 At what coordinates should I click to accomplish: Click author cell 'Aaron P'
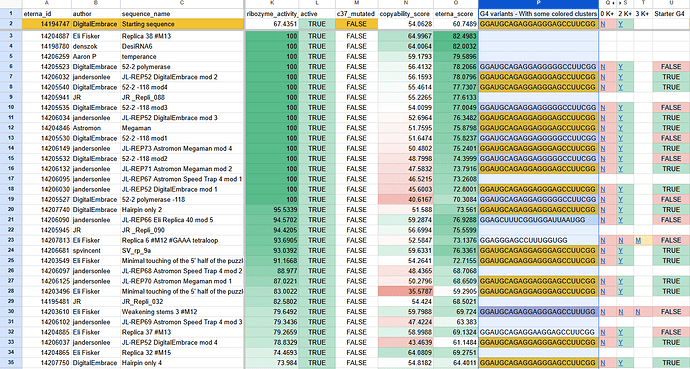click(95, 57)
